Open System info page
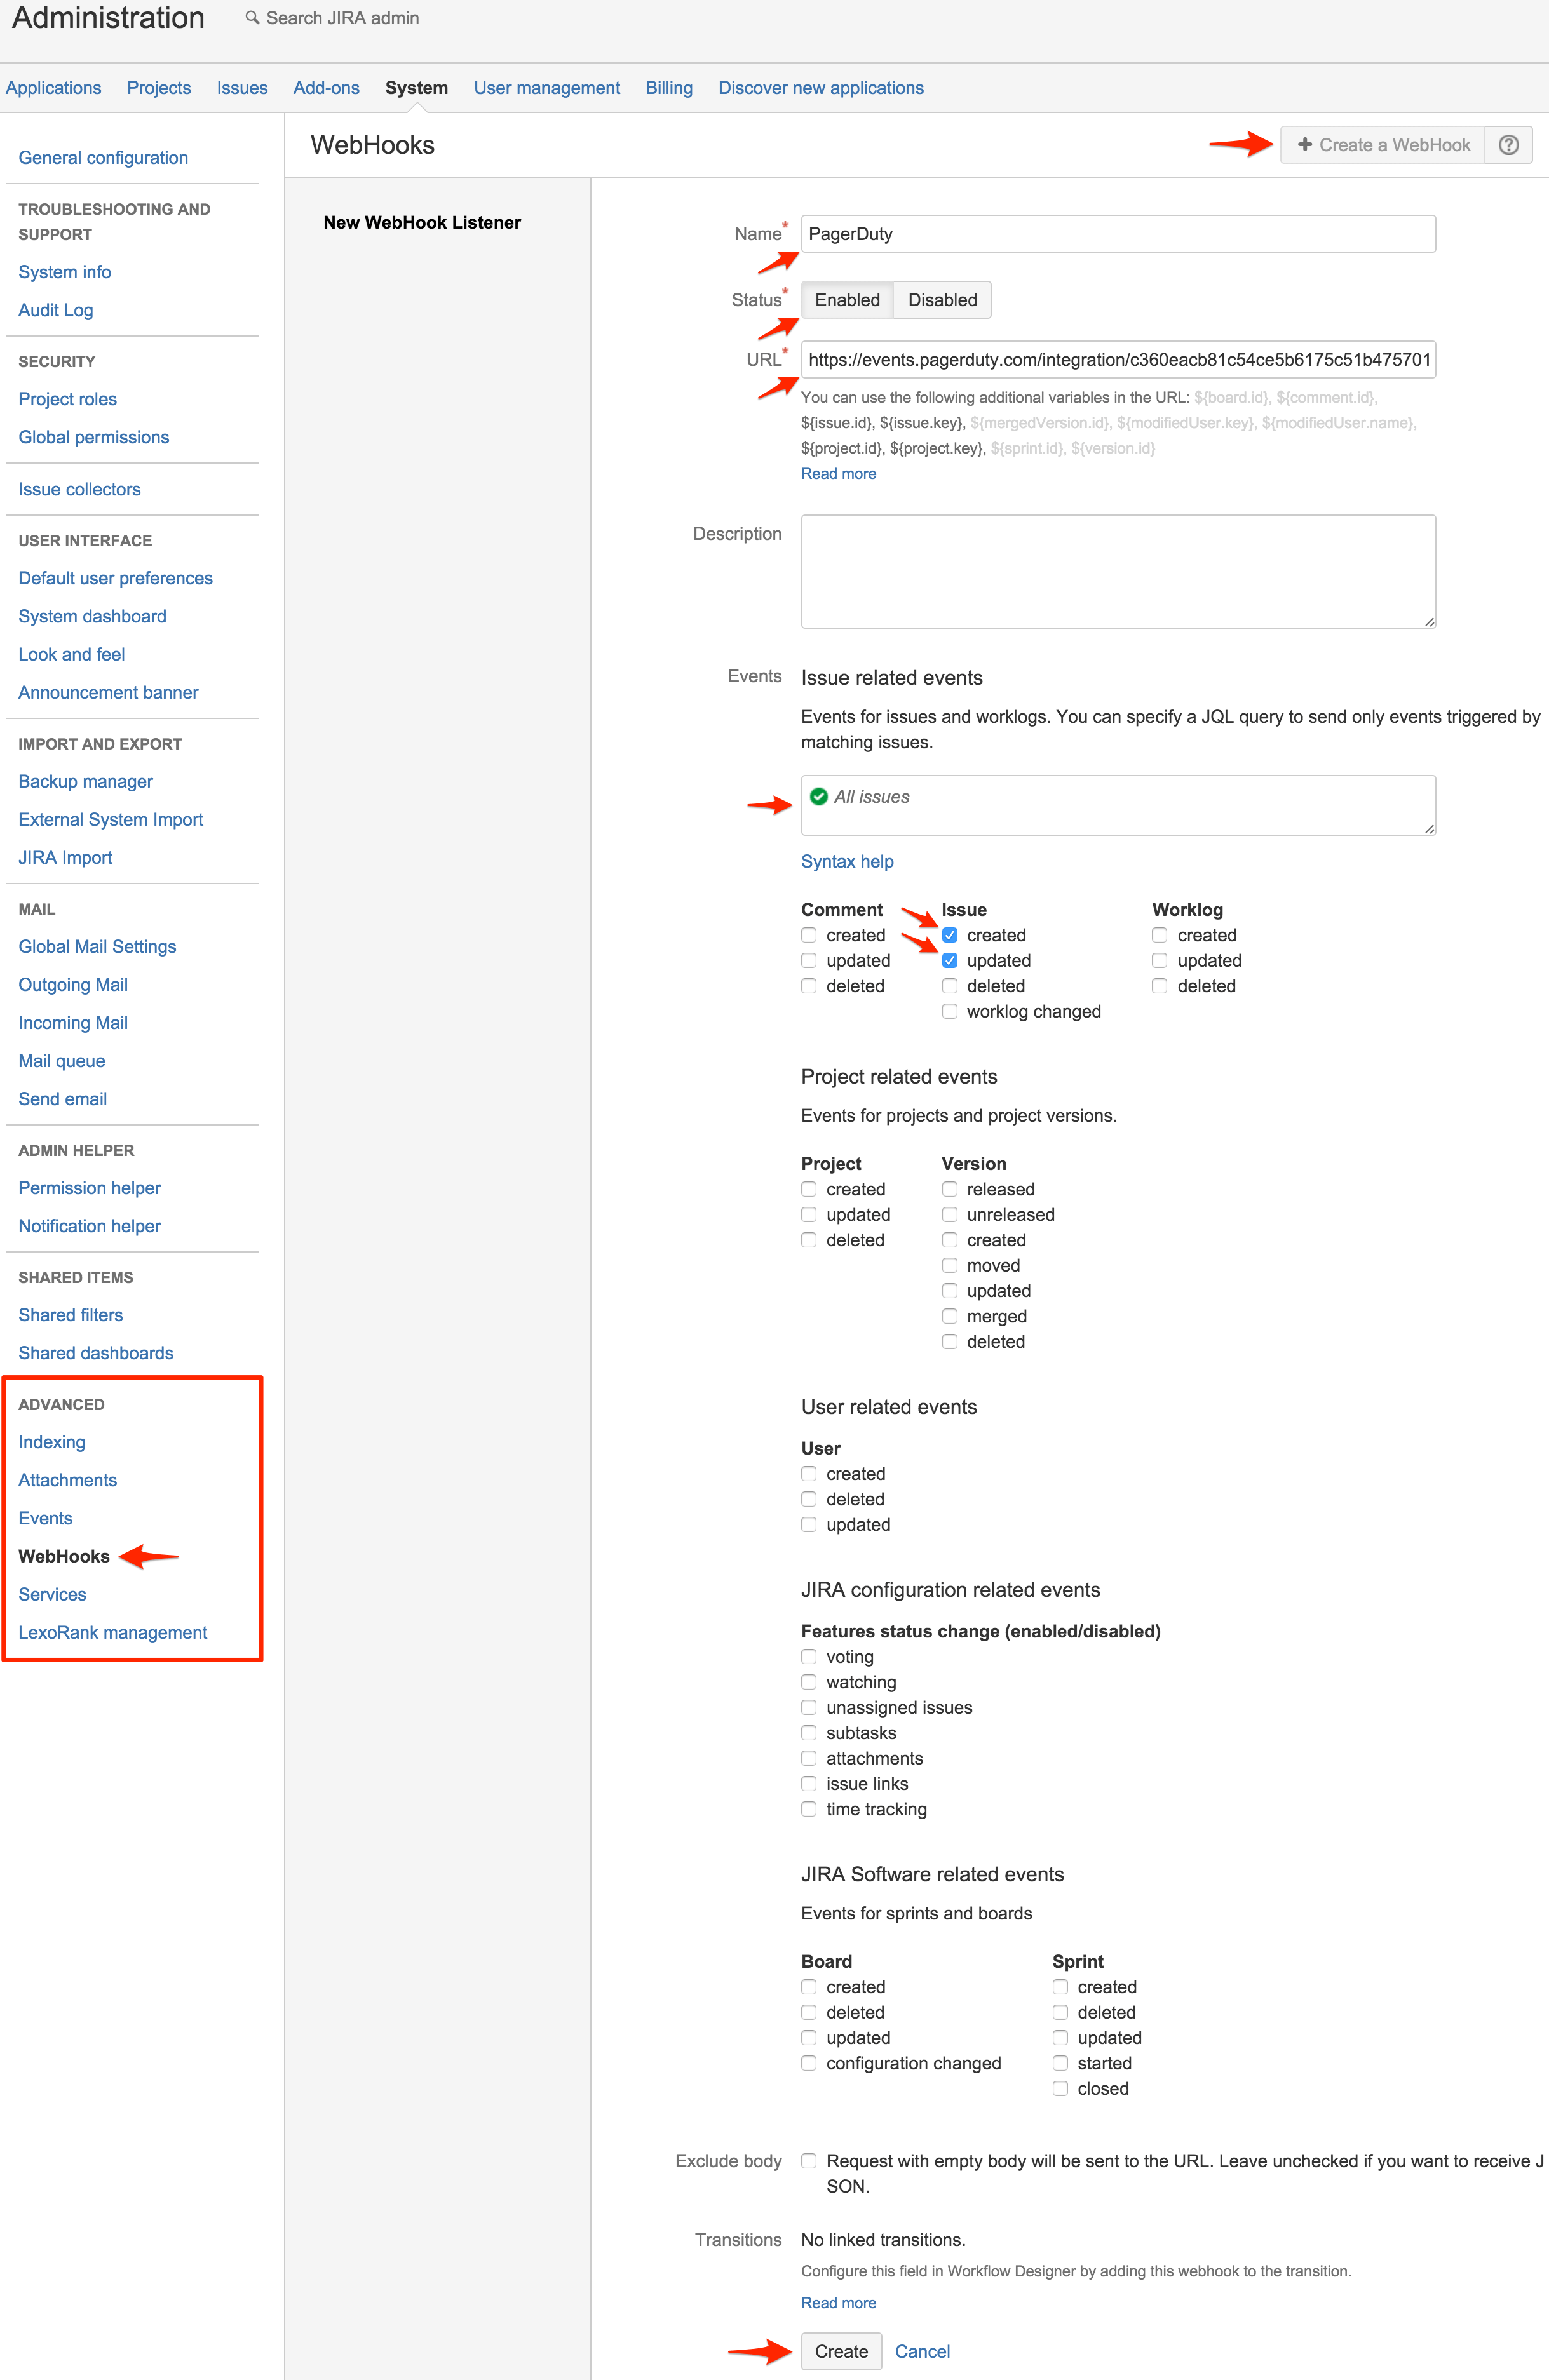 (x=65, y=272)
